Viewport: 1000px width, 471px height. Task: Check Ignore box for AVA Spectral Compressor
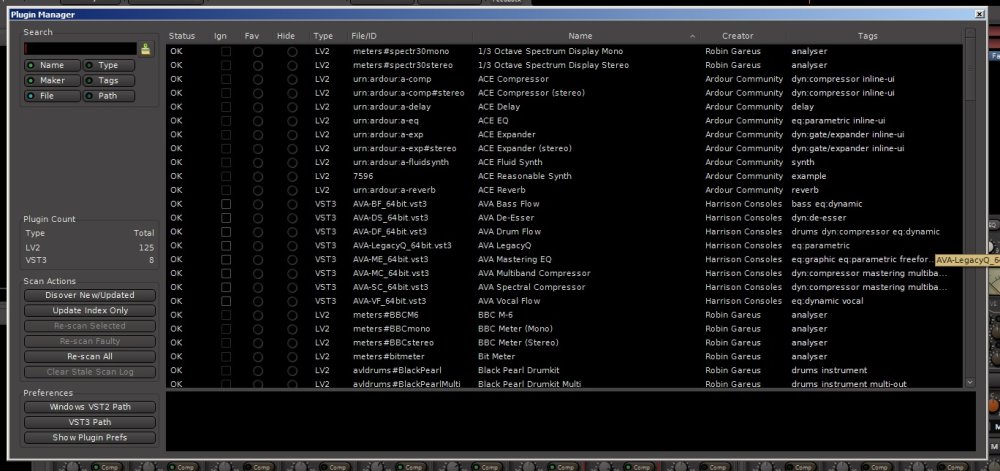[226, 287]
